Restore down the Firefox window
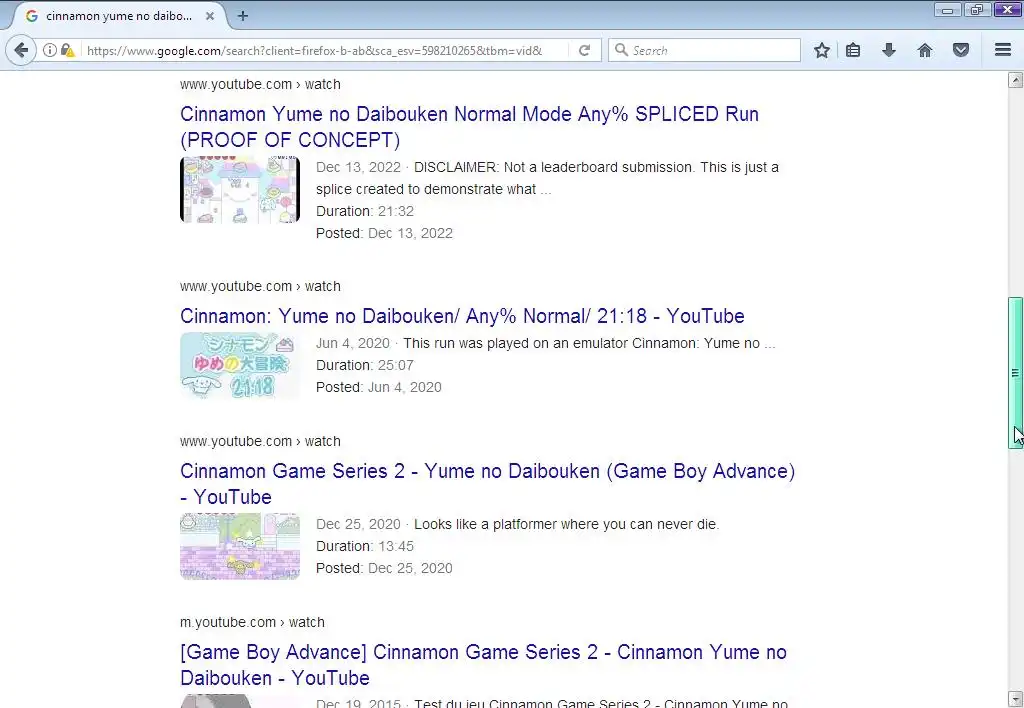1024x708 pixels. point(976,10)
